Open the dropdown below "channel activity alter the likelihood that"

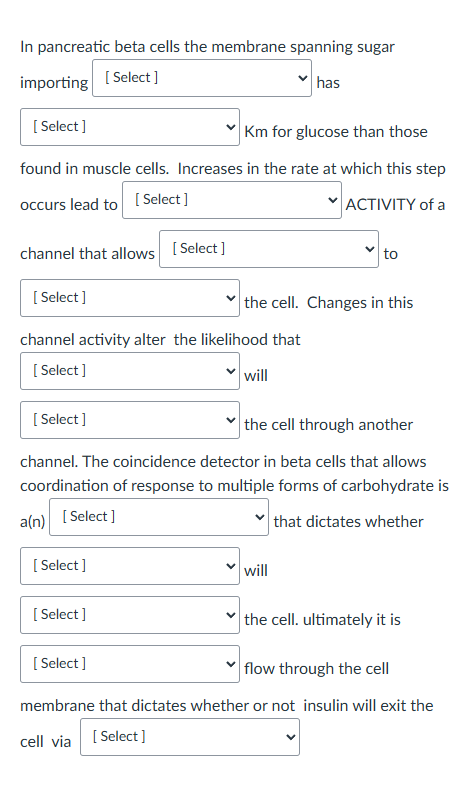[130, 371]
